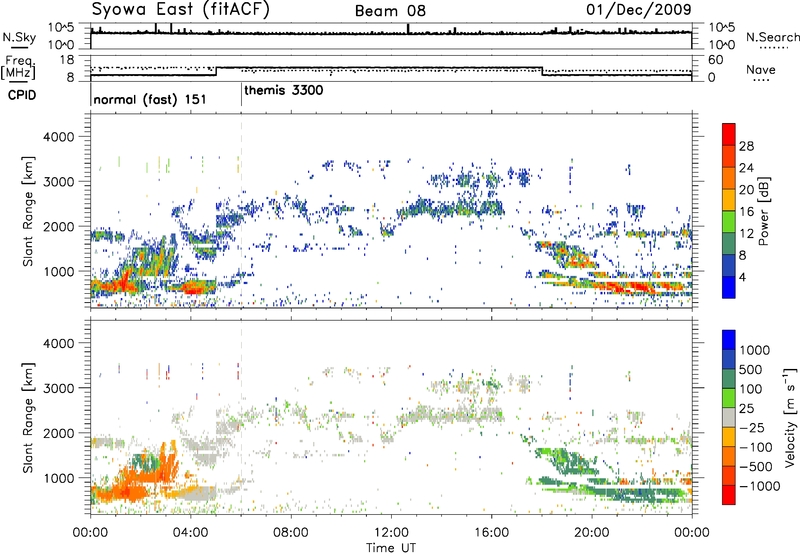
Task: Click the "2000" tick of the velocity panel
Action: pos(58,433)
